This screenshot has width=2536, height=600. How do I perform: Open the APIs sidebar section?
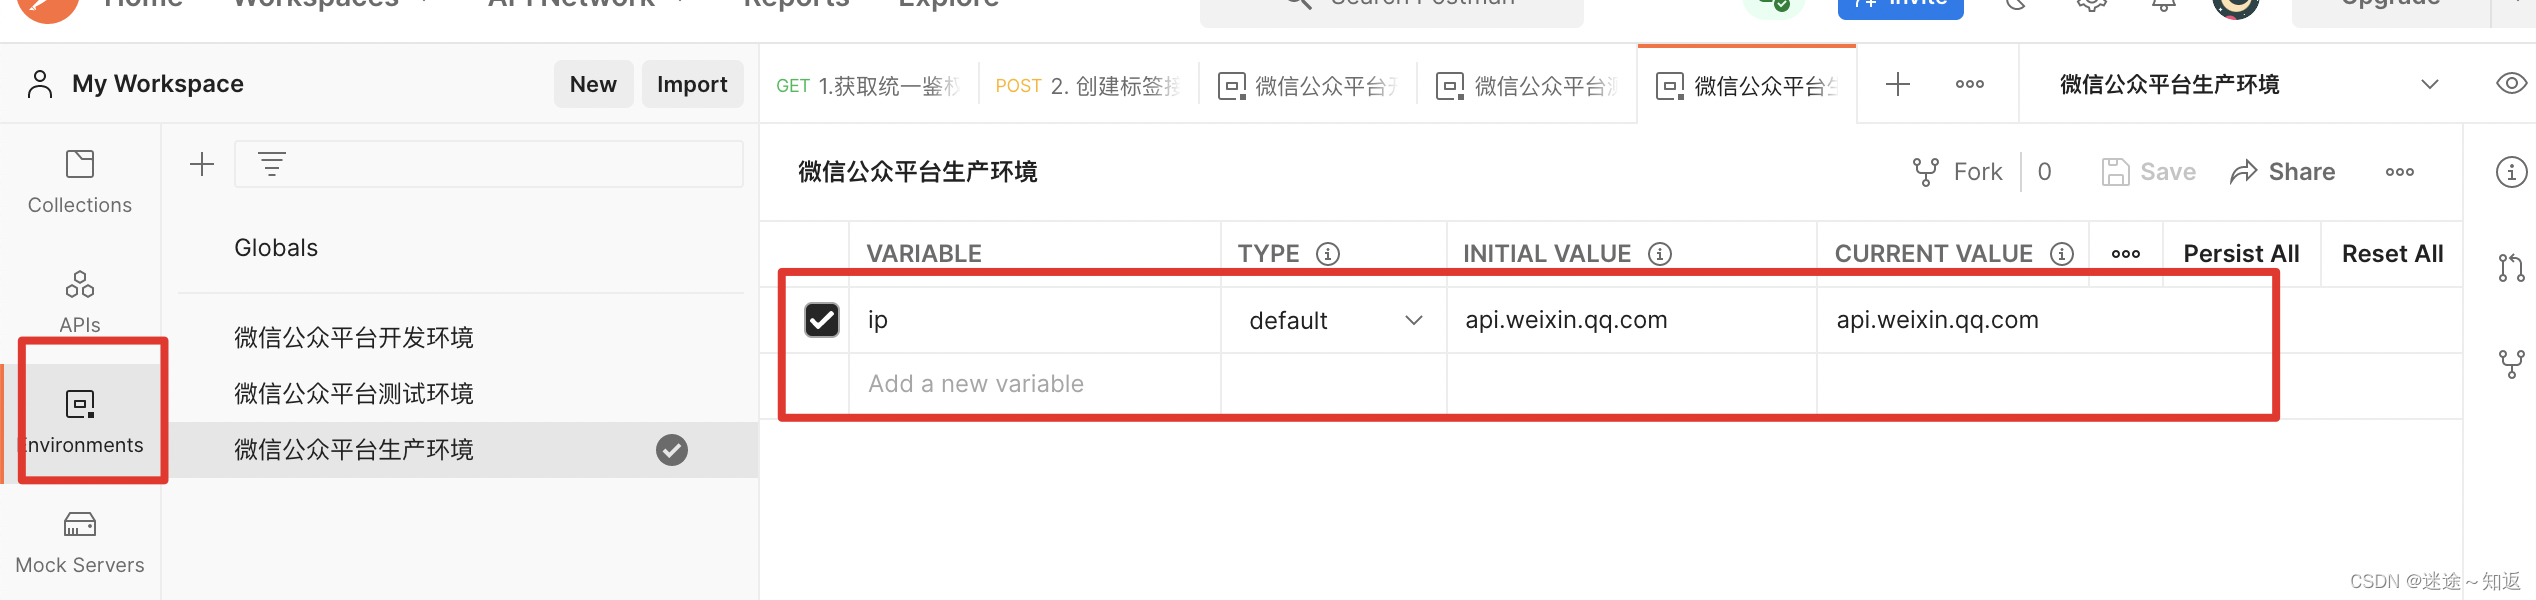[x=80, y=302]
